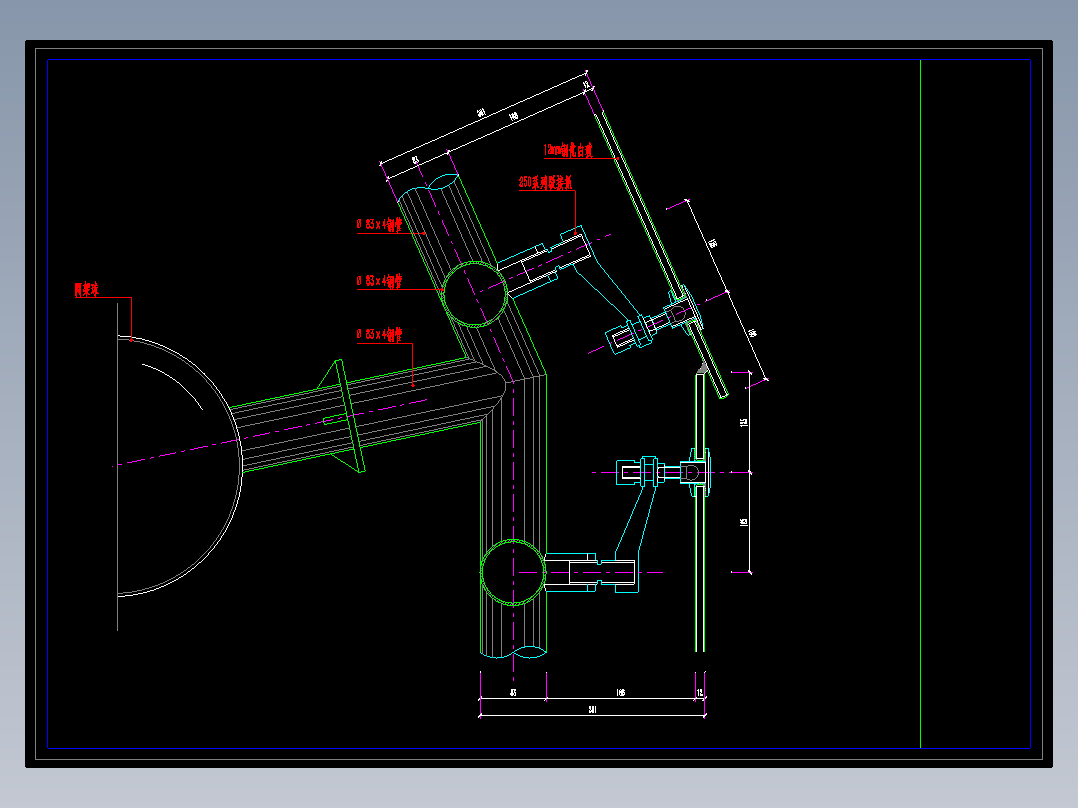Select the topmost Ø 83x4钢管 label
1078x808 pixels.
(x=380, y=224)
